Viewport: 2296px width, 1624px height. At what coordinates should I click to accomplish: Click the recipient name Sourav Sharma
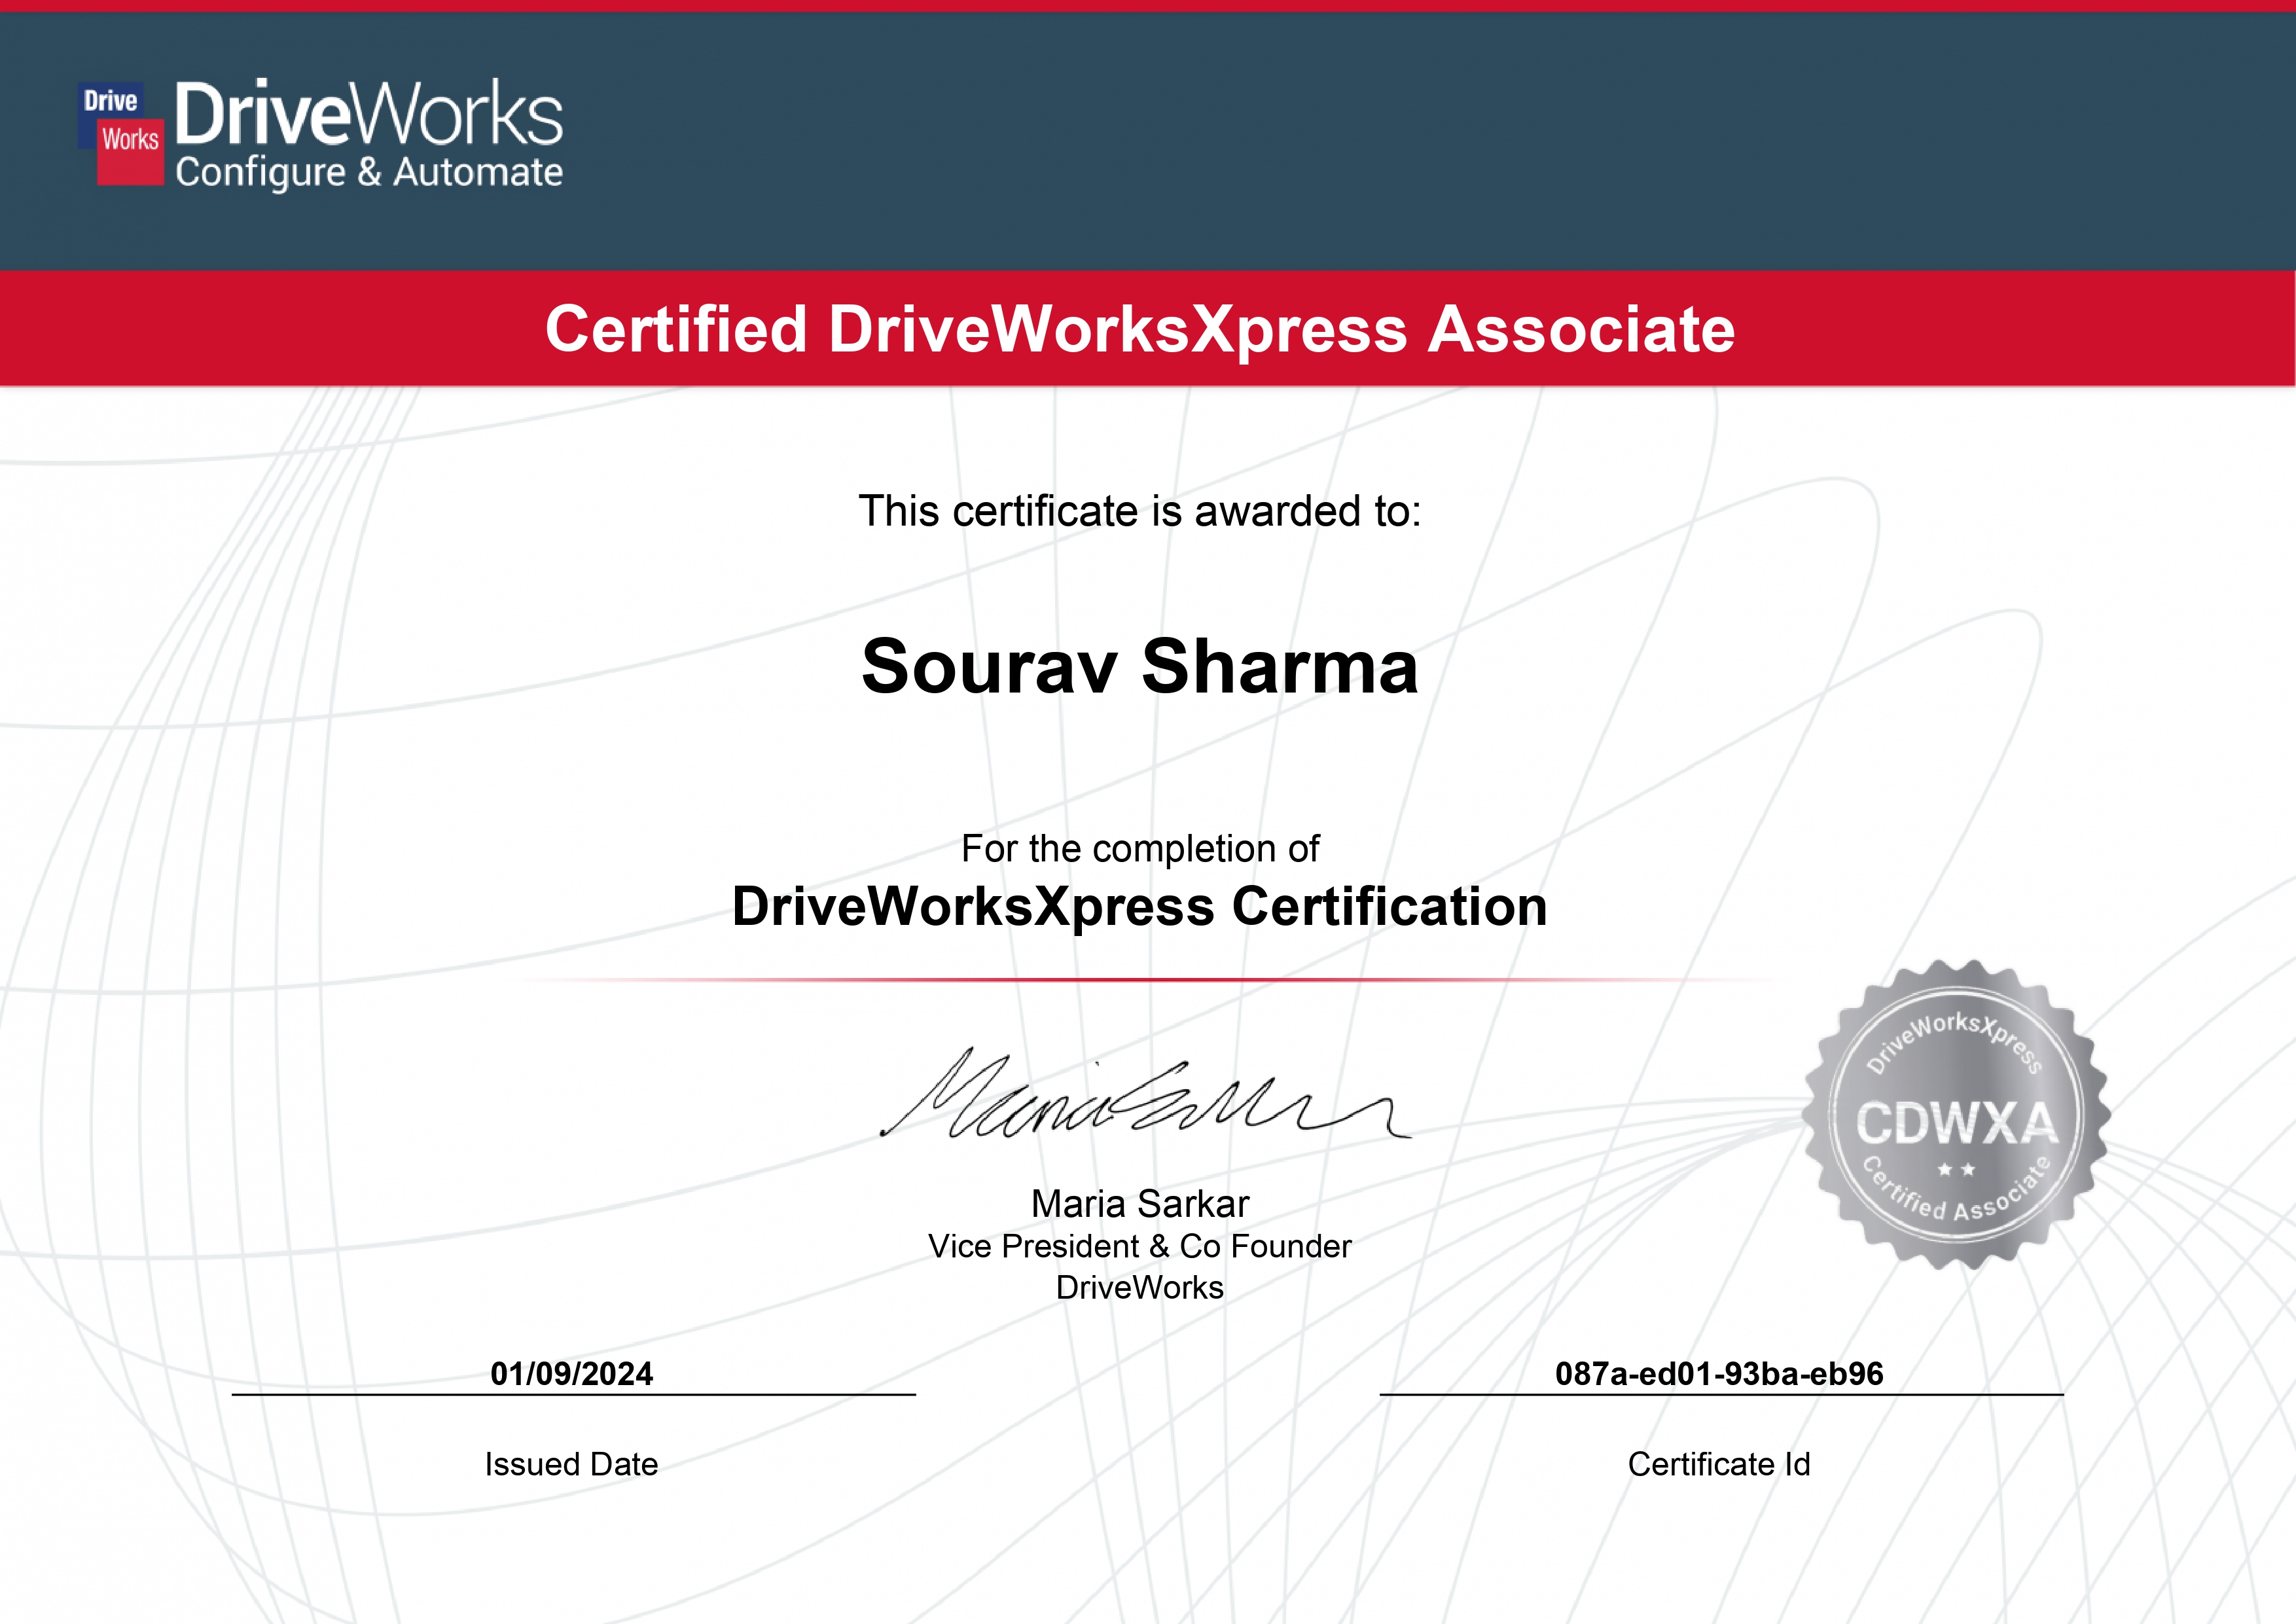coord(1140,667)
